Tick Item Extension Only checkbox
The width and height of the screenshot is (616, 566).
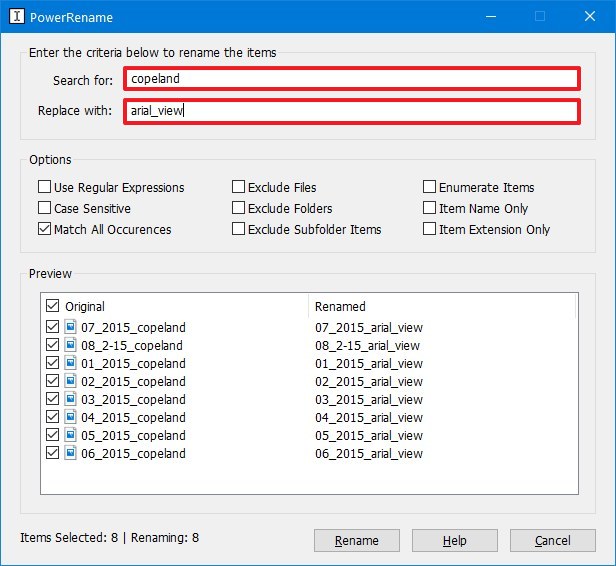pyautogui.click(x=429, y=229)
